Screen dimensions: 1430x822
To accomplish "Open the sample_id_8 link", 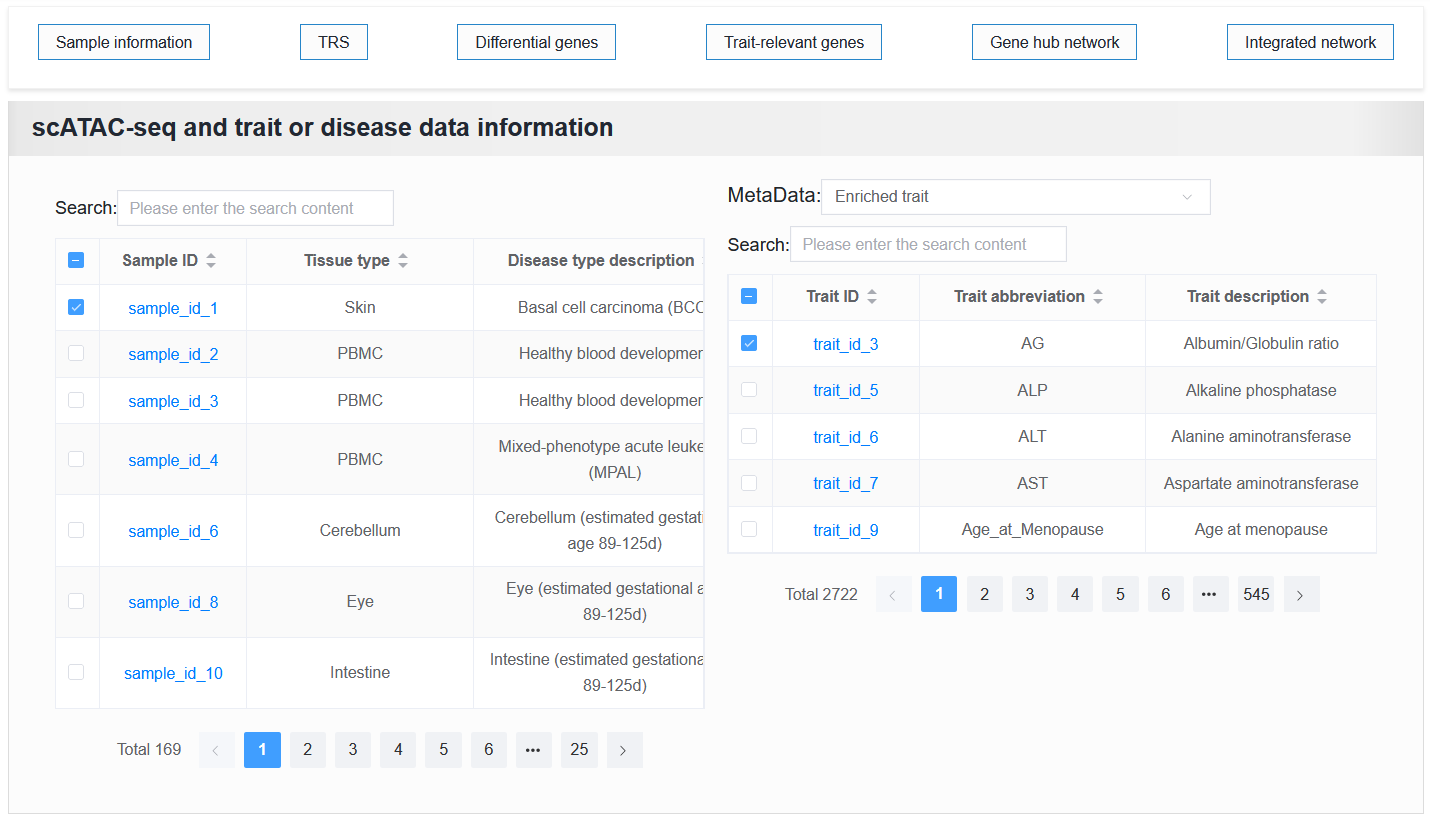I will coord(173,602).
